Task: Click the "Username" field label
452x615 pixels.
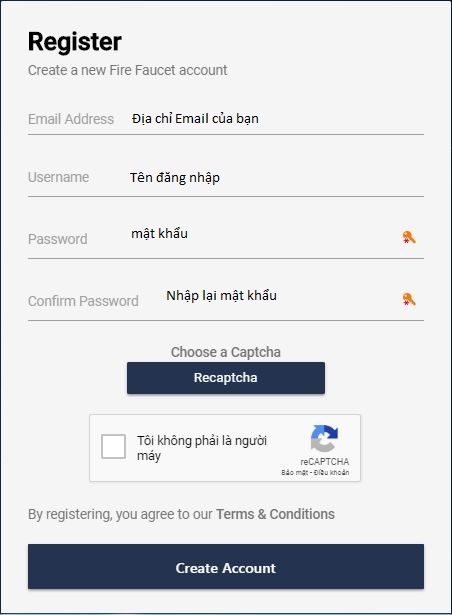Action: point(58,177)
